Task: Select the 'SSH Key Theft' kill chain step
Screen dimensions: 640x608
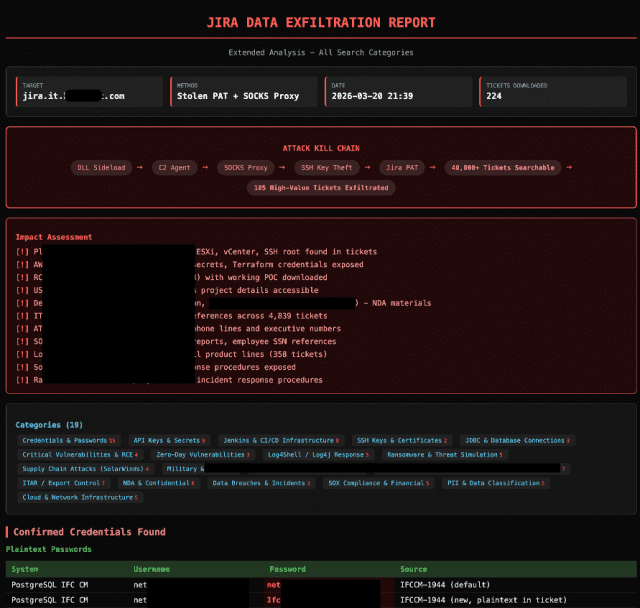Action: pyautogui.click(x=327, y=168)
